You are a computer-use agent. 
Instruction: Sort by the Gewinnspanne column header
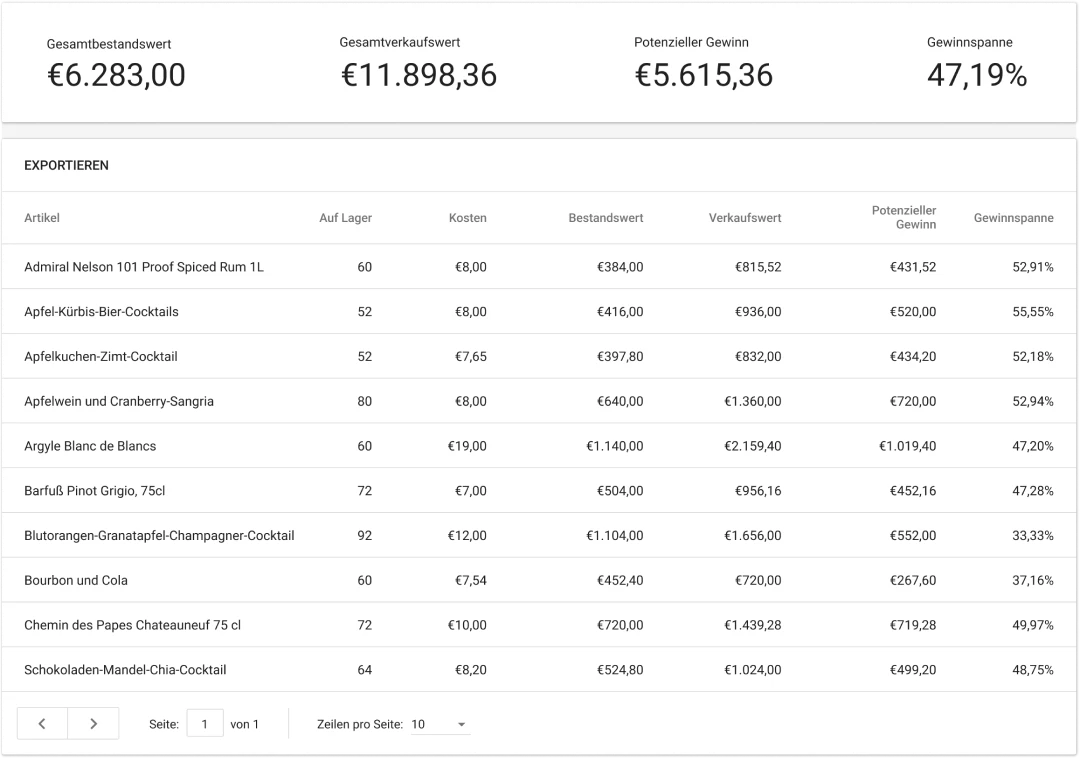pos(1013,218)
